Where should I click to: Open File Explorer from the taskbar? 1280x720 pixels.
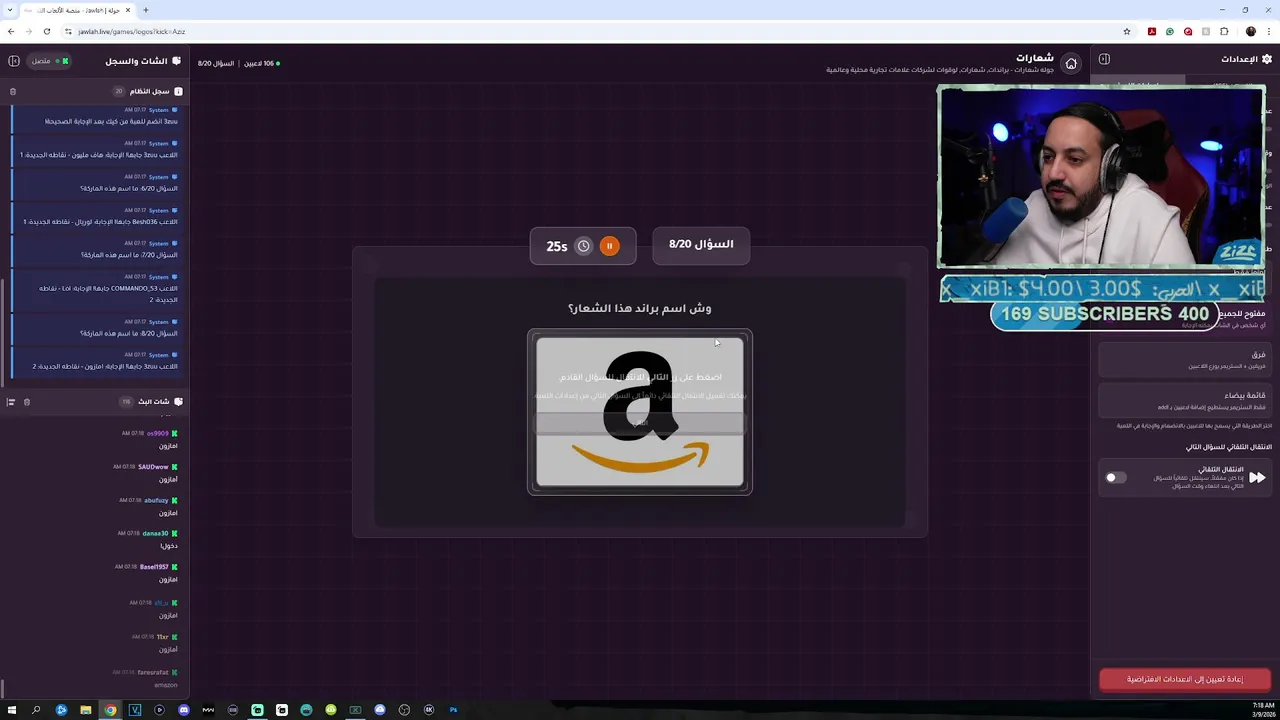(x=85, y=710)
